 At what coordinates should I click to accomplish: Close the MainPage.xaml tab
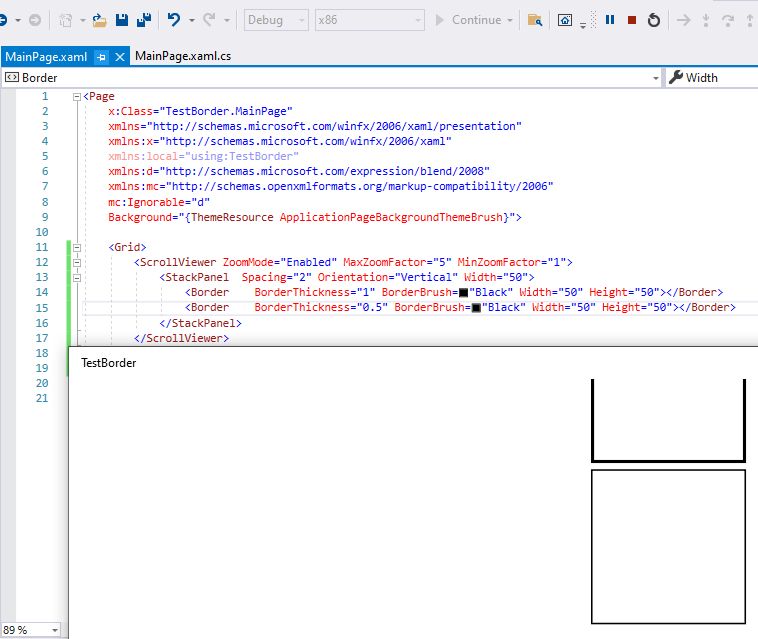click(x=120, y=57)
